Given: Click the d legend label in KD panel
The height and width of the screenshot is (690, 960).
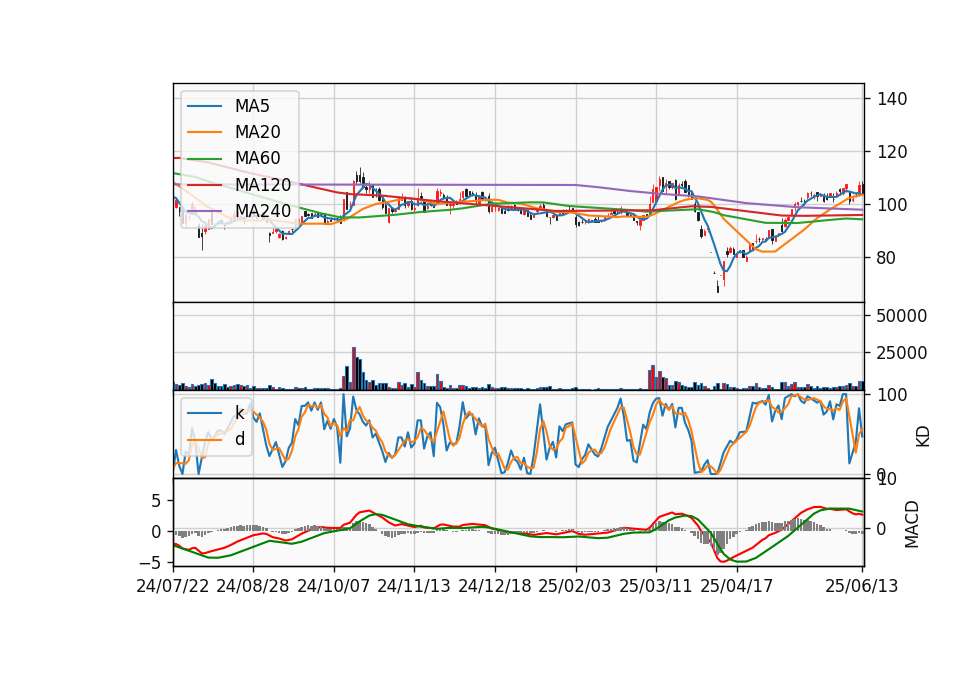Looking at the screenshot, I should click(x=239, y=439).
